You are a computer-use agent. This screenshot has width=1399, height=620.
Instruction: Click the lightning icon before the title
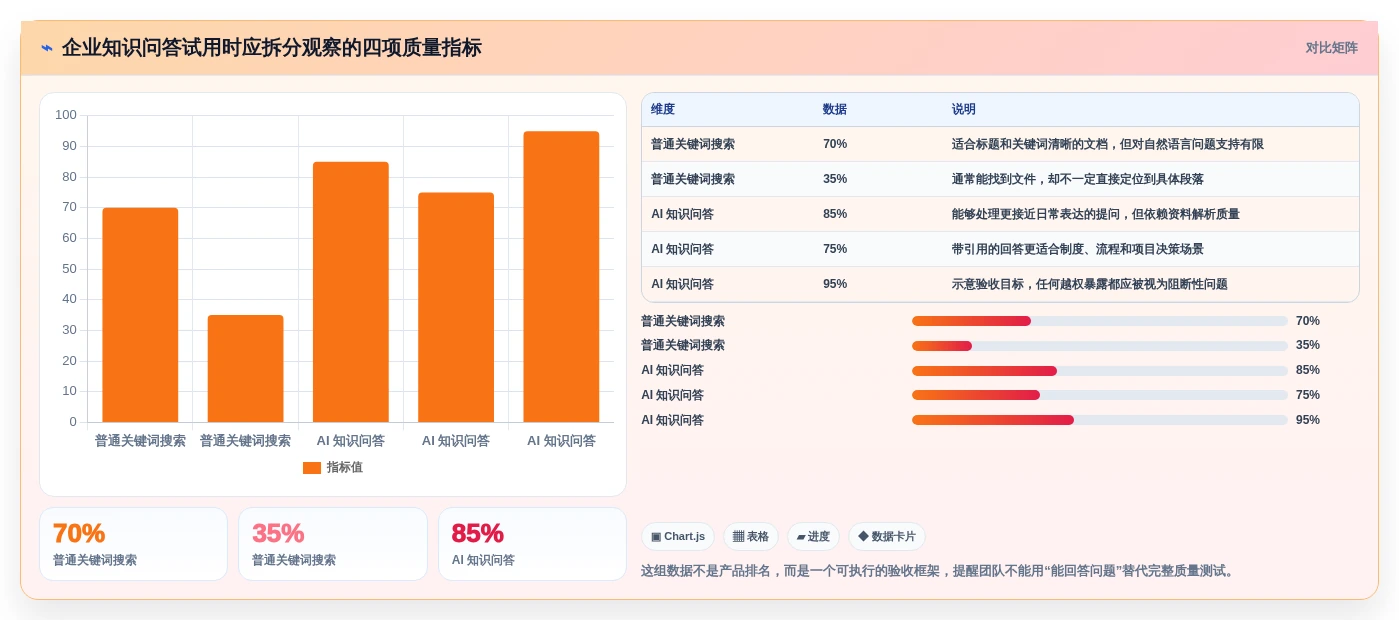(47, 48)
